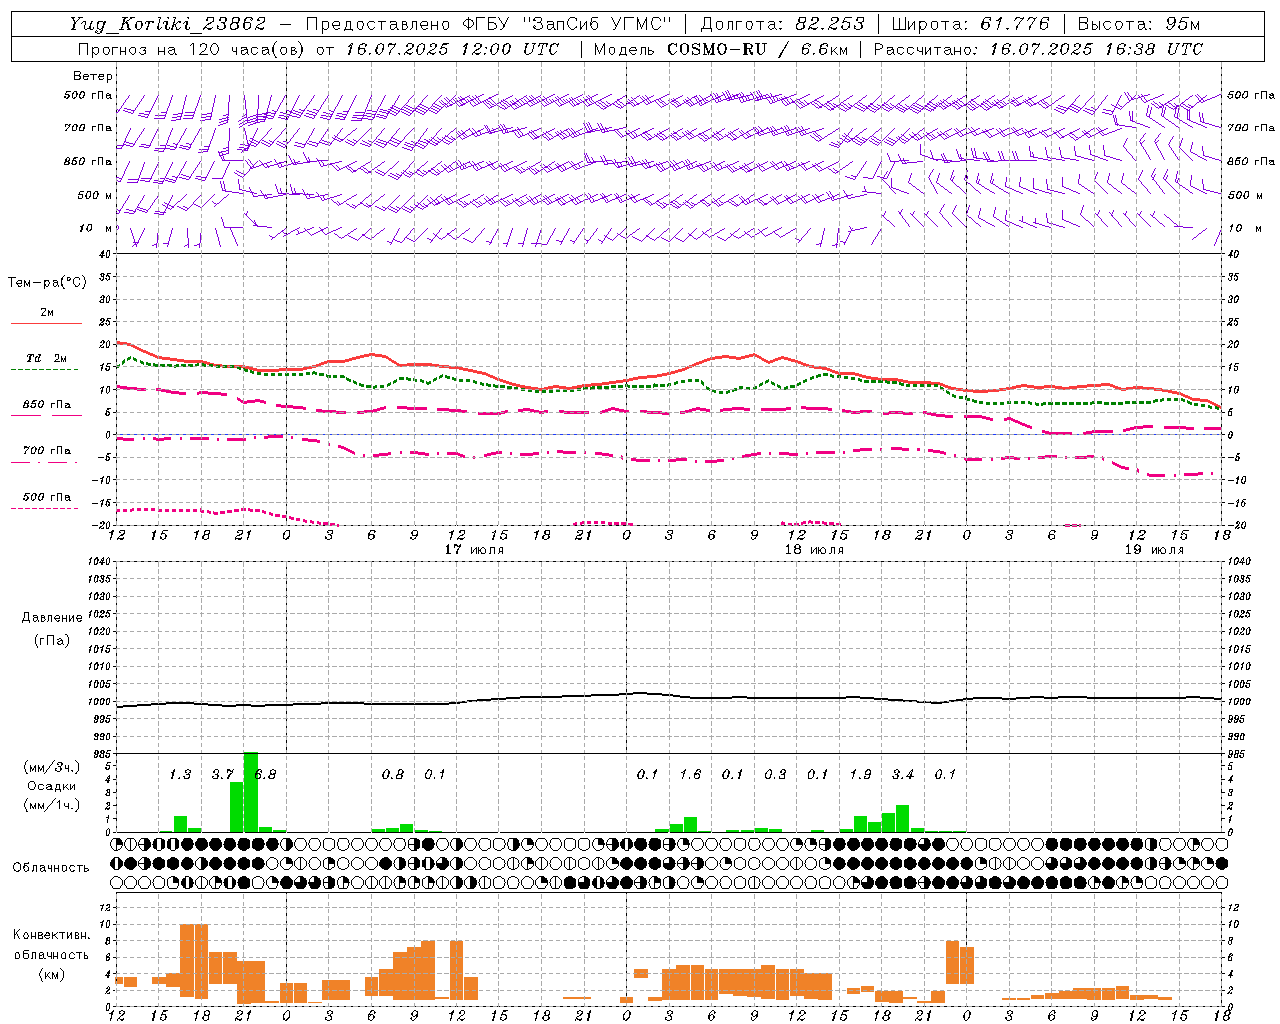Click the 1.9 precipitation total value
1280x1024 pixels.
click(x=860, y=774)
